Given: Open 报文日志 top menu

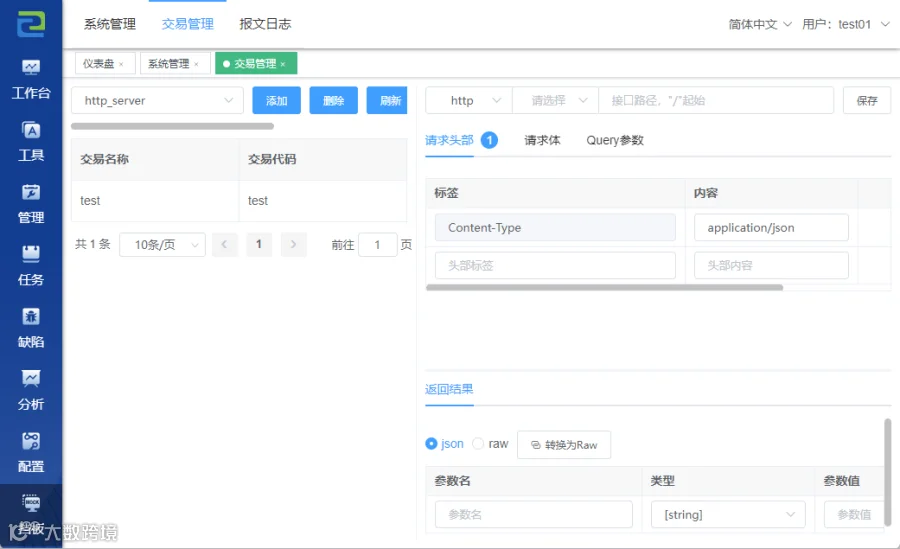Looking at the screenshot, I should click(x=265, y=24).
